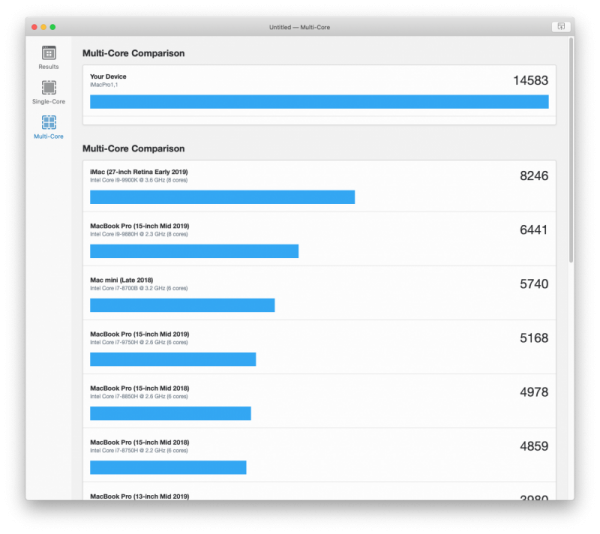The image size is (600, 534).
Task: Click the iMac 27-inch blue score bar
Action: 222,197
